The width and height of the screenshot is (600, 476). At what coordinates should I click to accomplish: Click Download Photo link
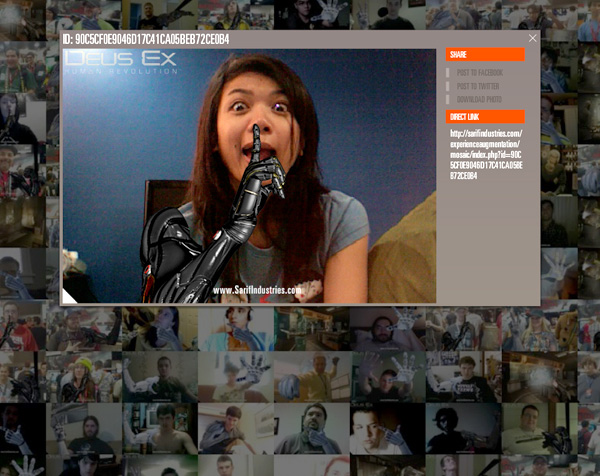click(x=479, y=99)
